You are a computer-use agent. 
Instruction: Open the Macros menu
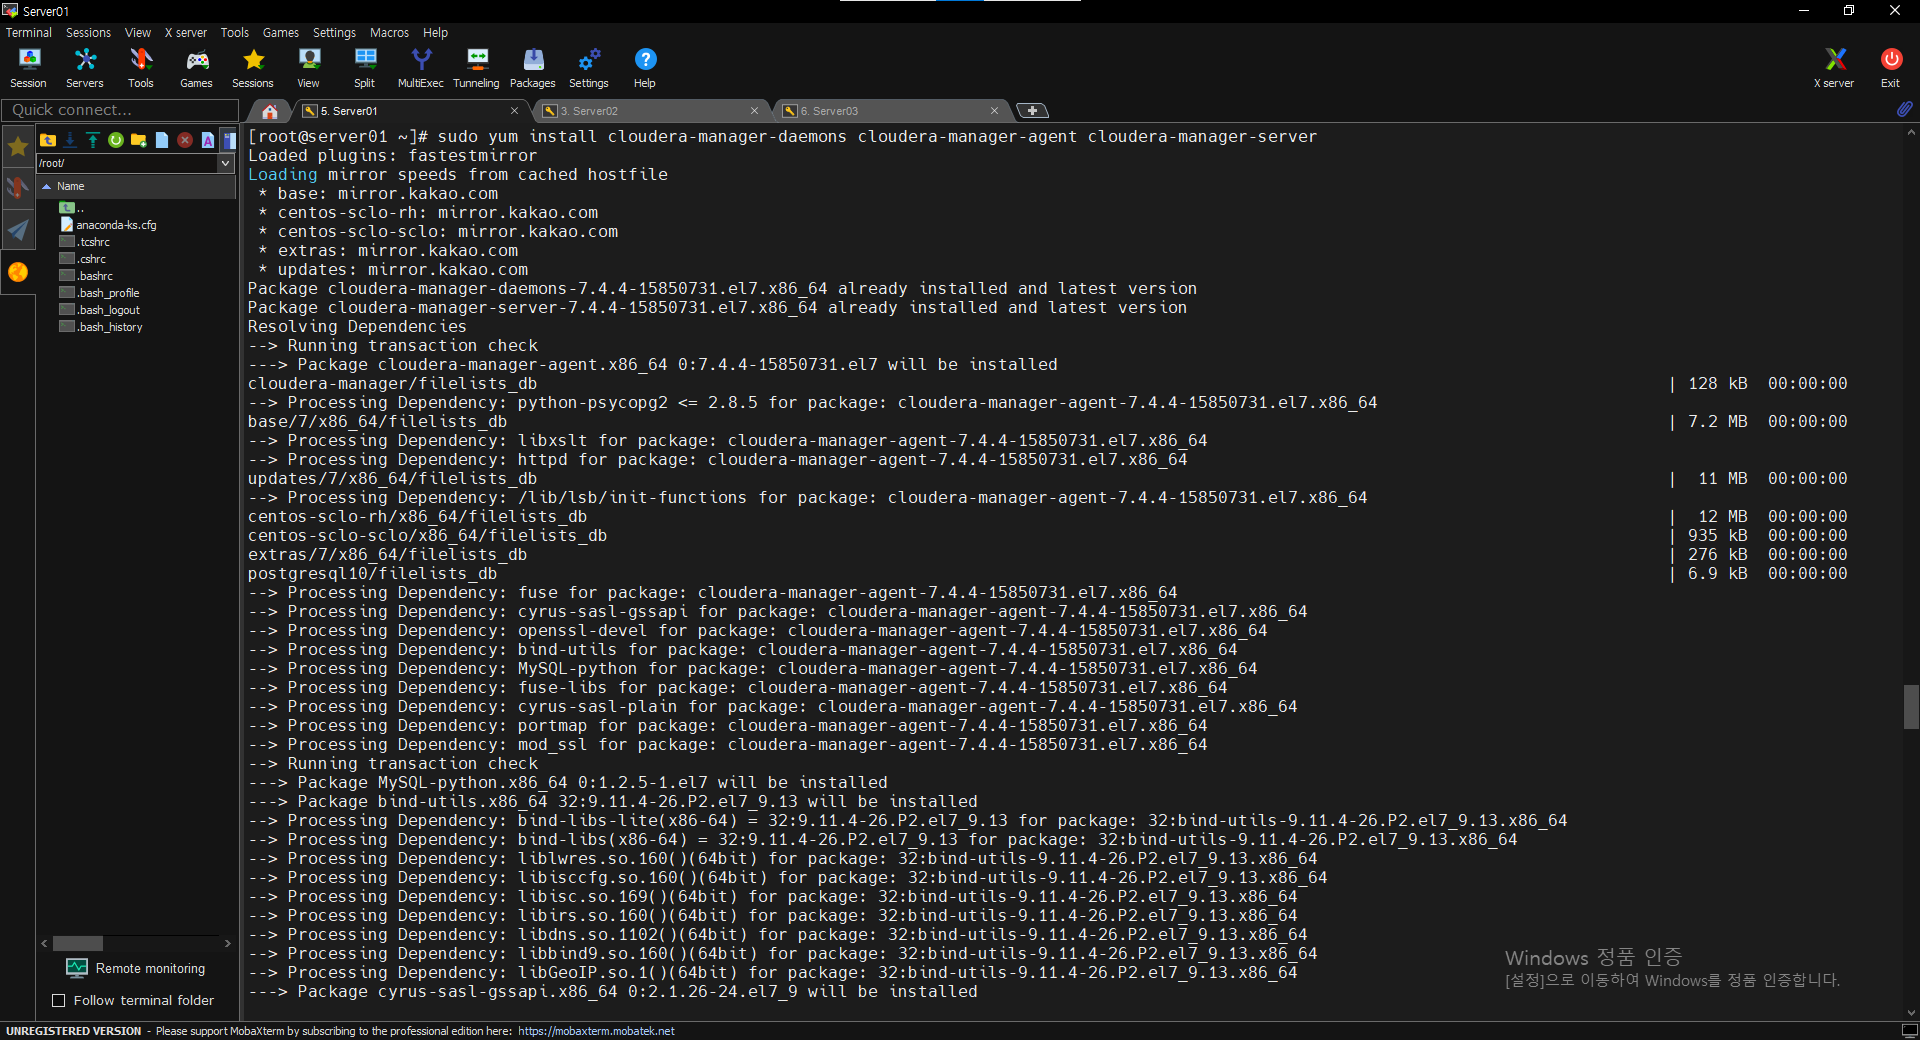[x=389, y=32]
